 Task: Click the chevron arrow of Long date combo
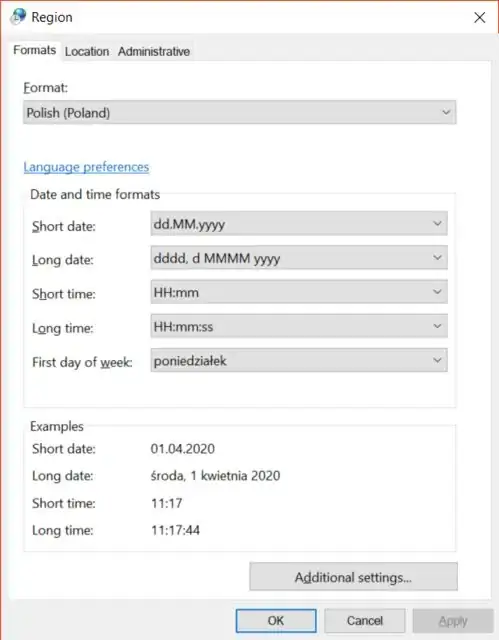coord(437,258)
